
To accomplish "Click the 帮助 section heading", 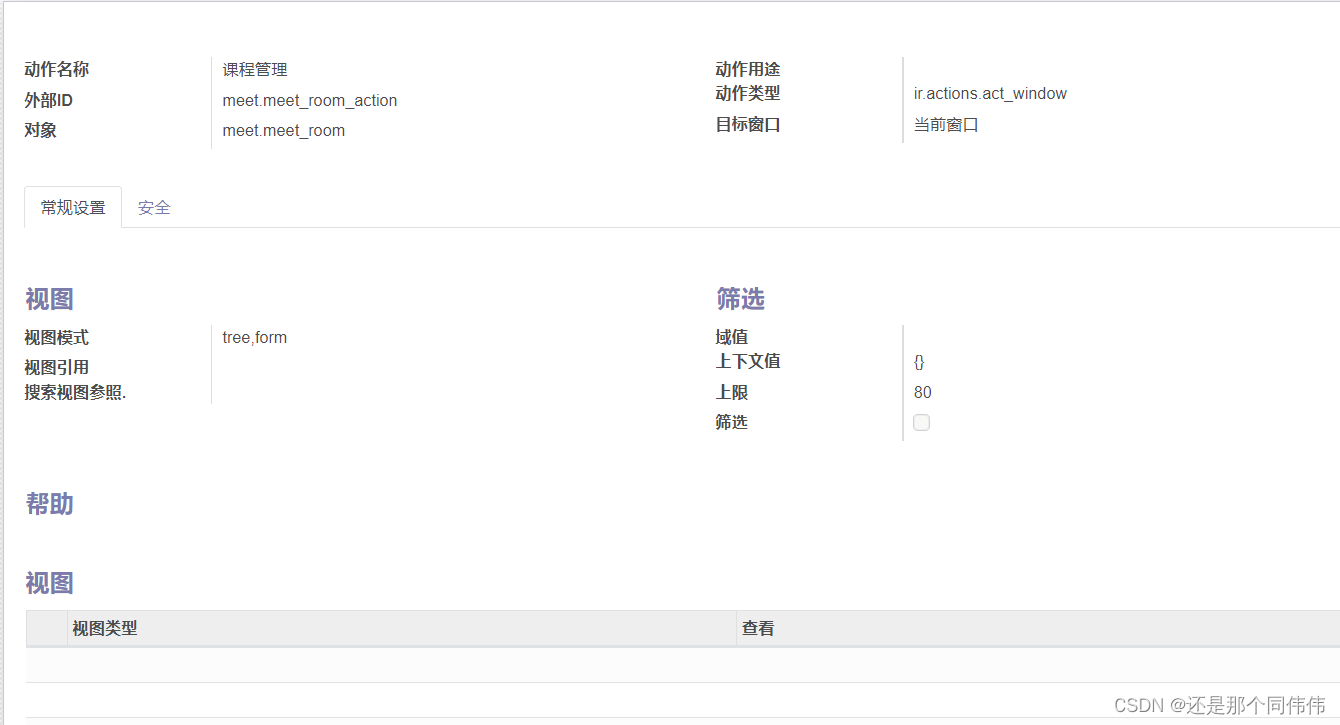I will (x=48, y=503).
